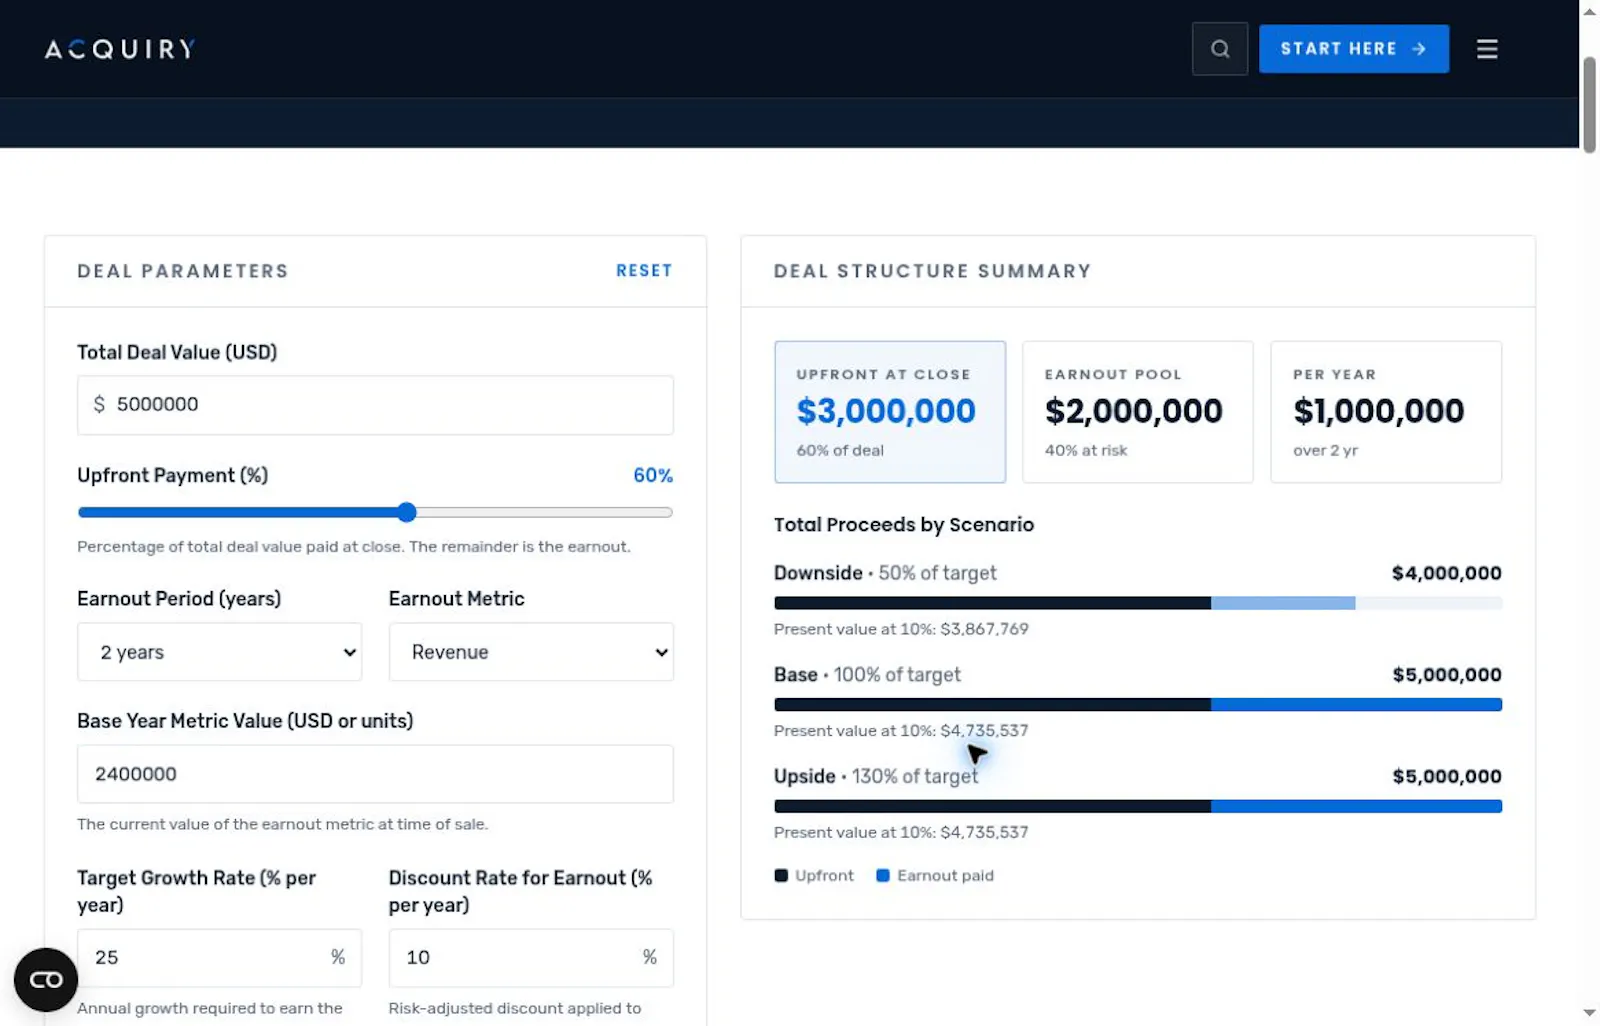The height and width of the screenshot is (1026, 1600).
Task: Click the '40% at risk' label
Action: tap(1086, 451)
